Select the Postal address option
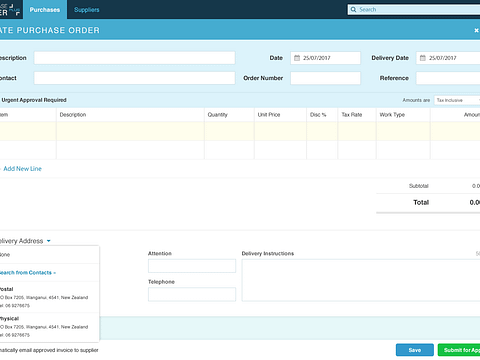The height and width of the screenshot is (360, 480). click(49, 297)
